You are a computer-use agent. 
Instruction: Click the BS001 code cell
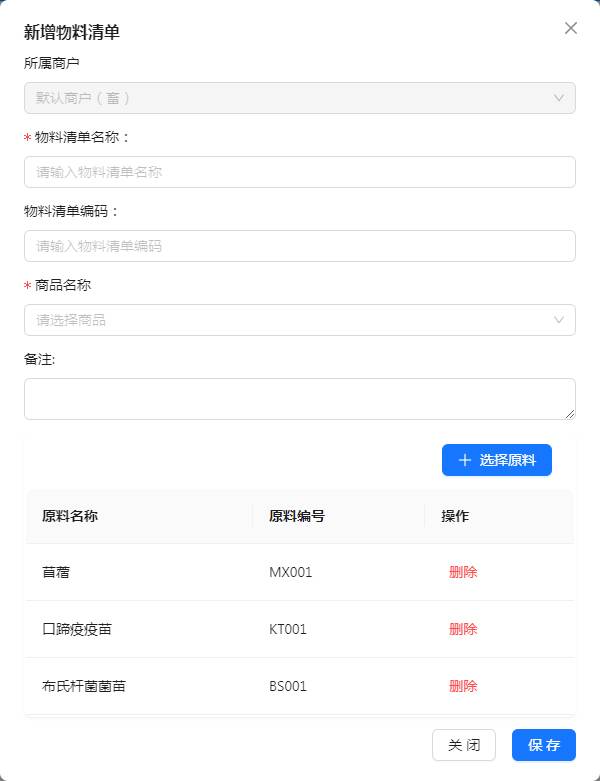tap(288, 686)
